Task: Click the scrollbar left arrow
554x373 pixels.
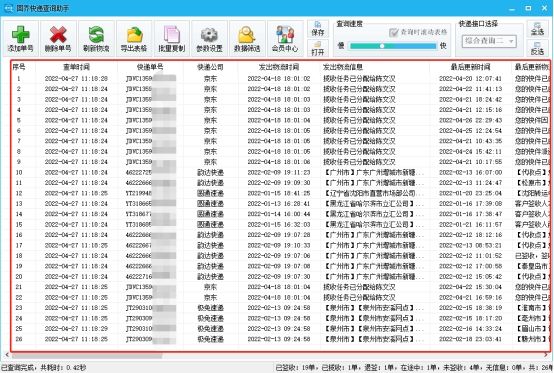Action: (6, 355)
